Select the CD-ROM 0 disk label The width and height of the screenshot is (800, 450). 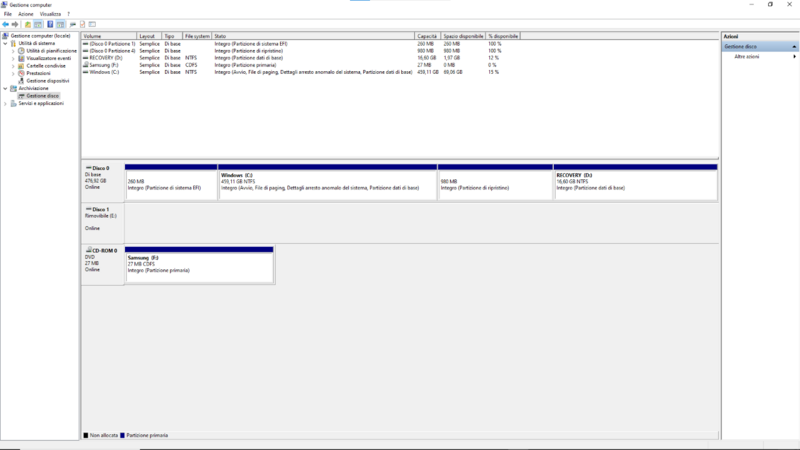coord(102,250)
